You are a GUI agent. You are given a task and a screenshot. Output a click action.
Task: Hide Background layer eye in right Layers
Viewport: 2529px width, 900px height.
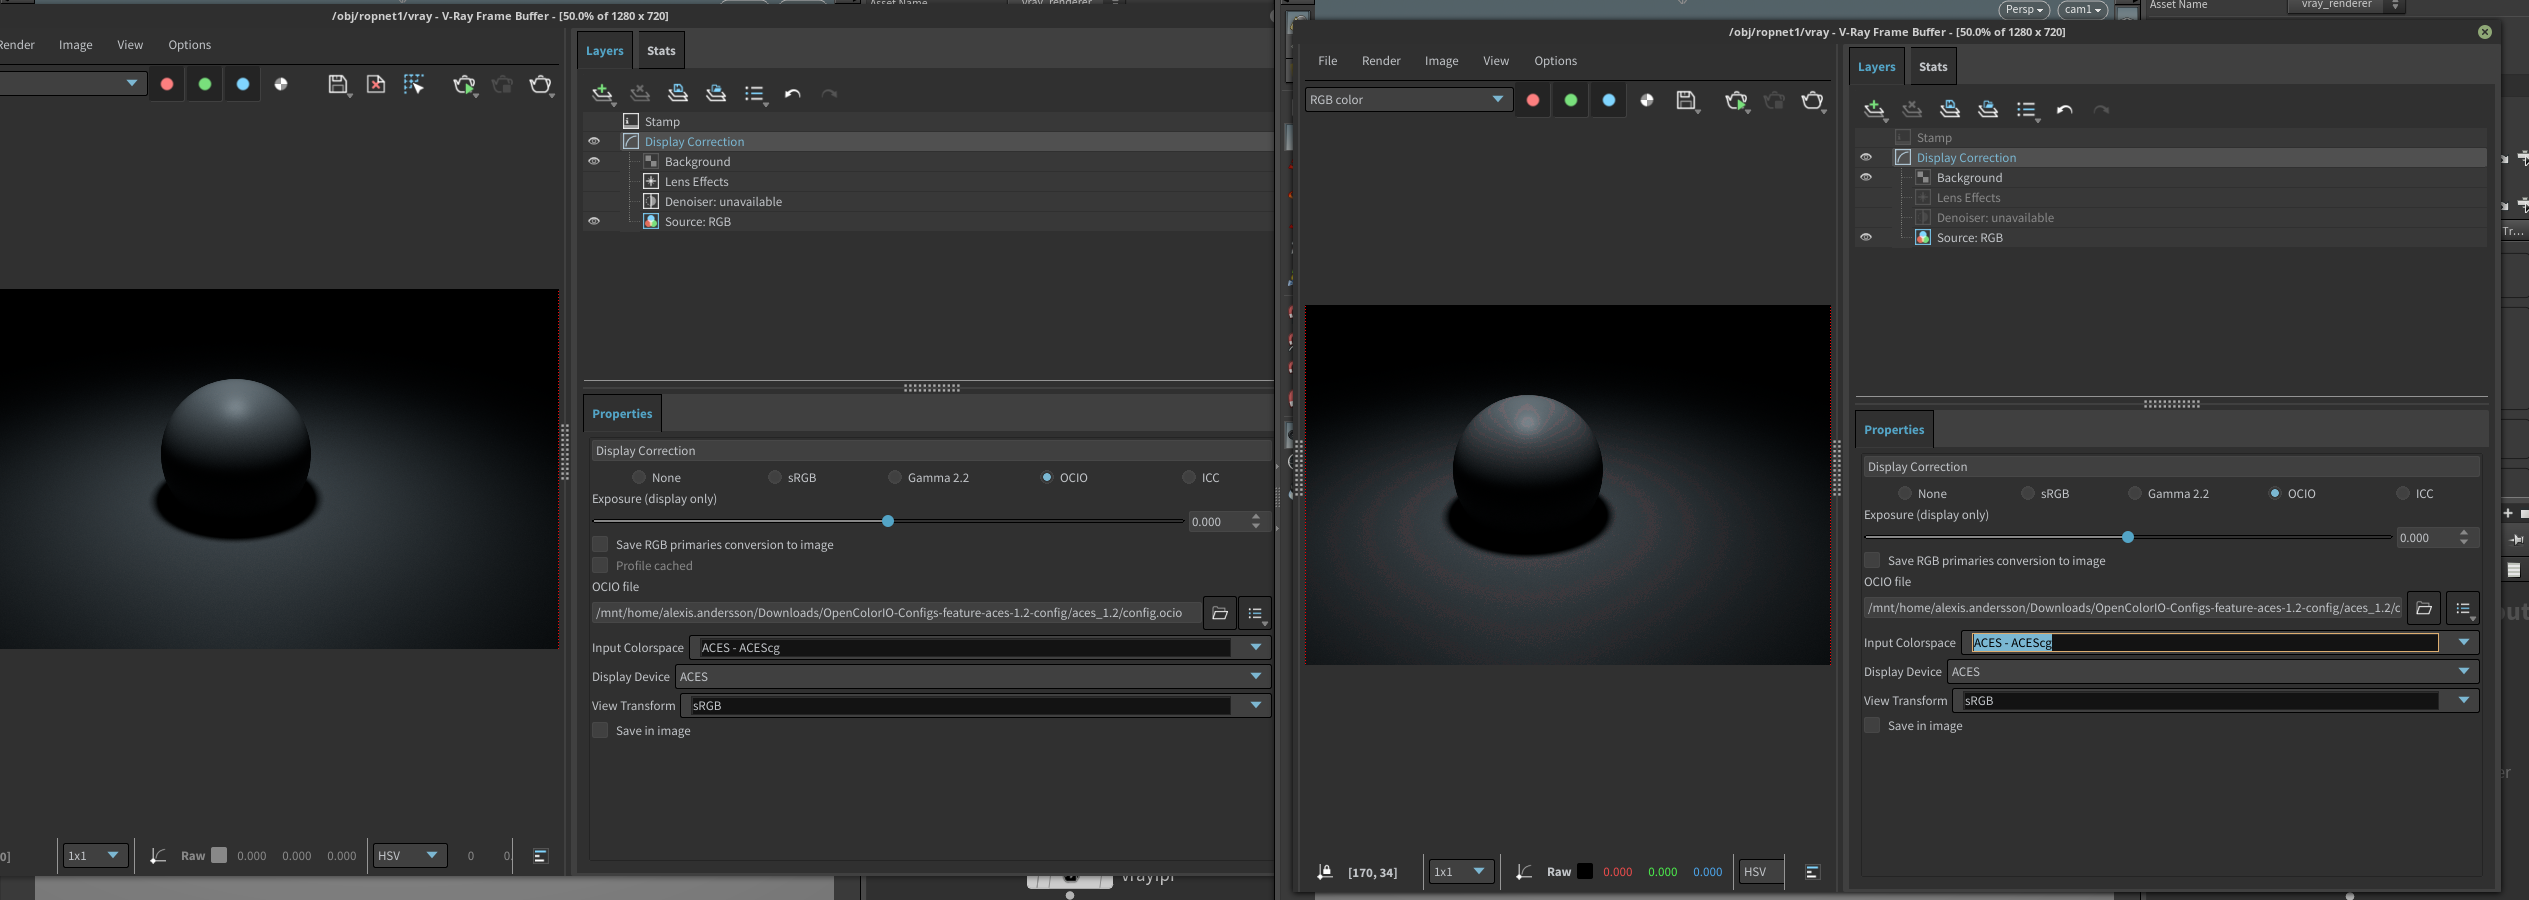[1866, 177]
